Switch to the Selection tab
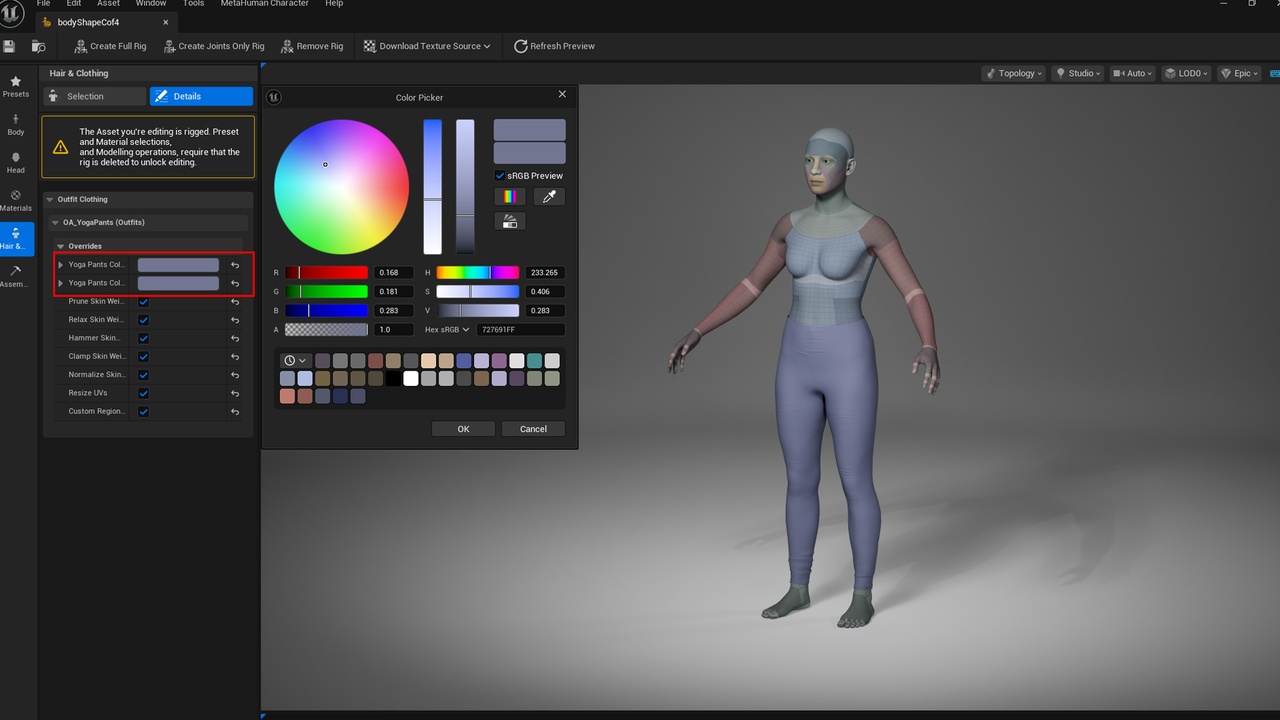The width and height of the screenshot is (1280, 720). point(94,96)
